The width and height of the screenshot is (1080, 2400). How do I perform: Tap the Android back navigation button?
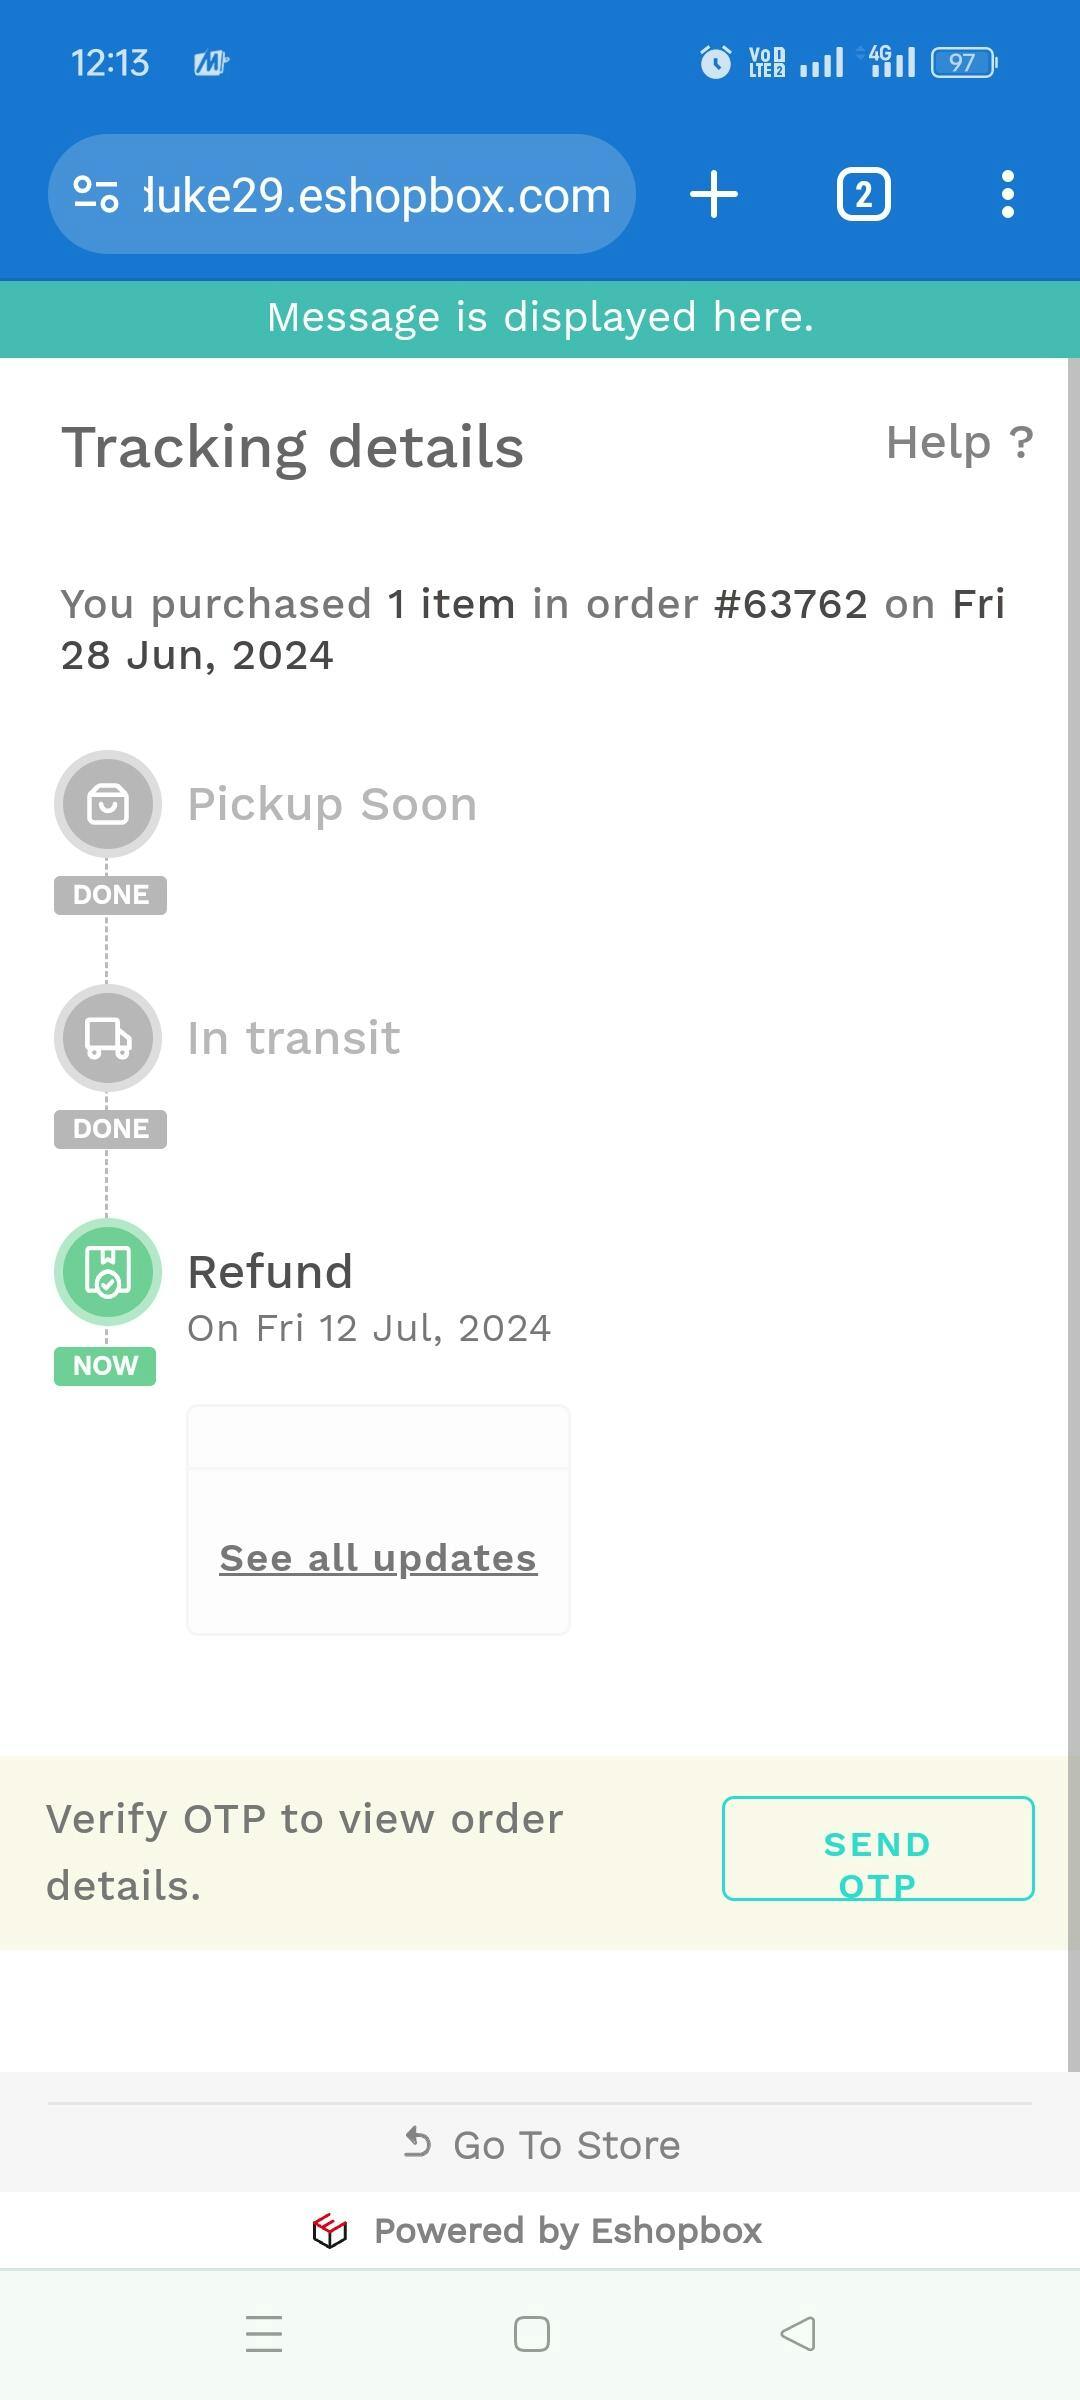(798, 2334)
